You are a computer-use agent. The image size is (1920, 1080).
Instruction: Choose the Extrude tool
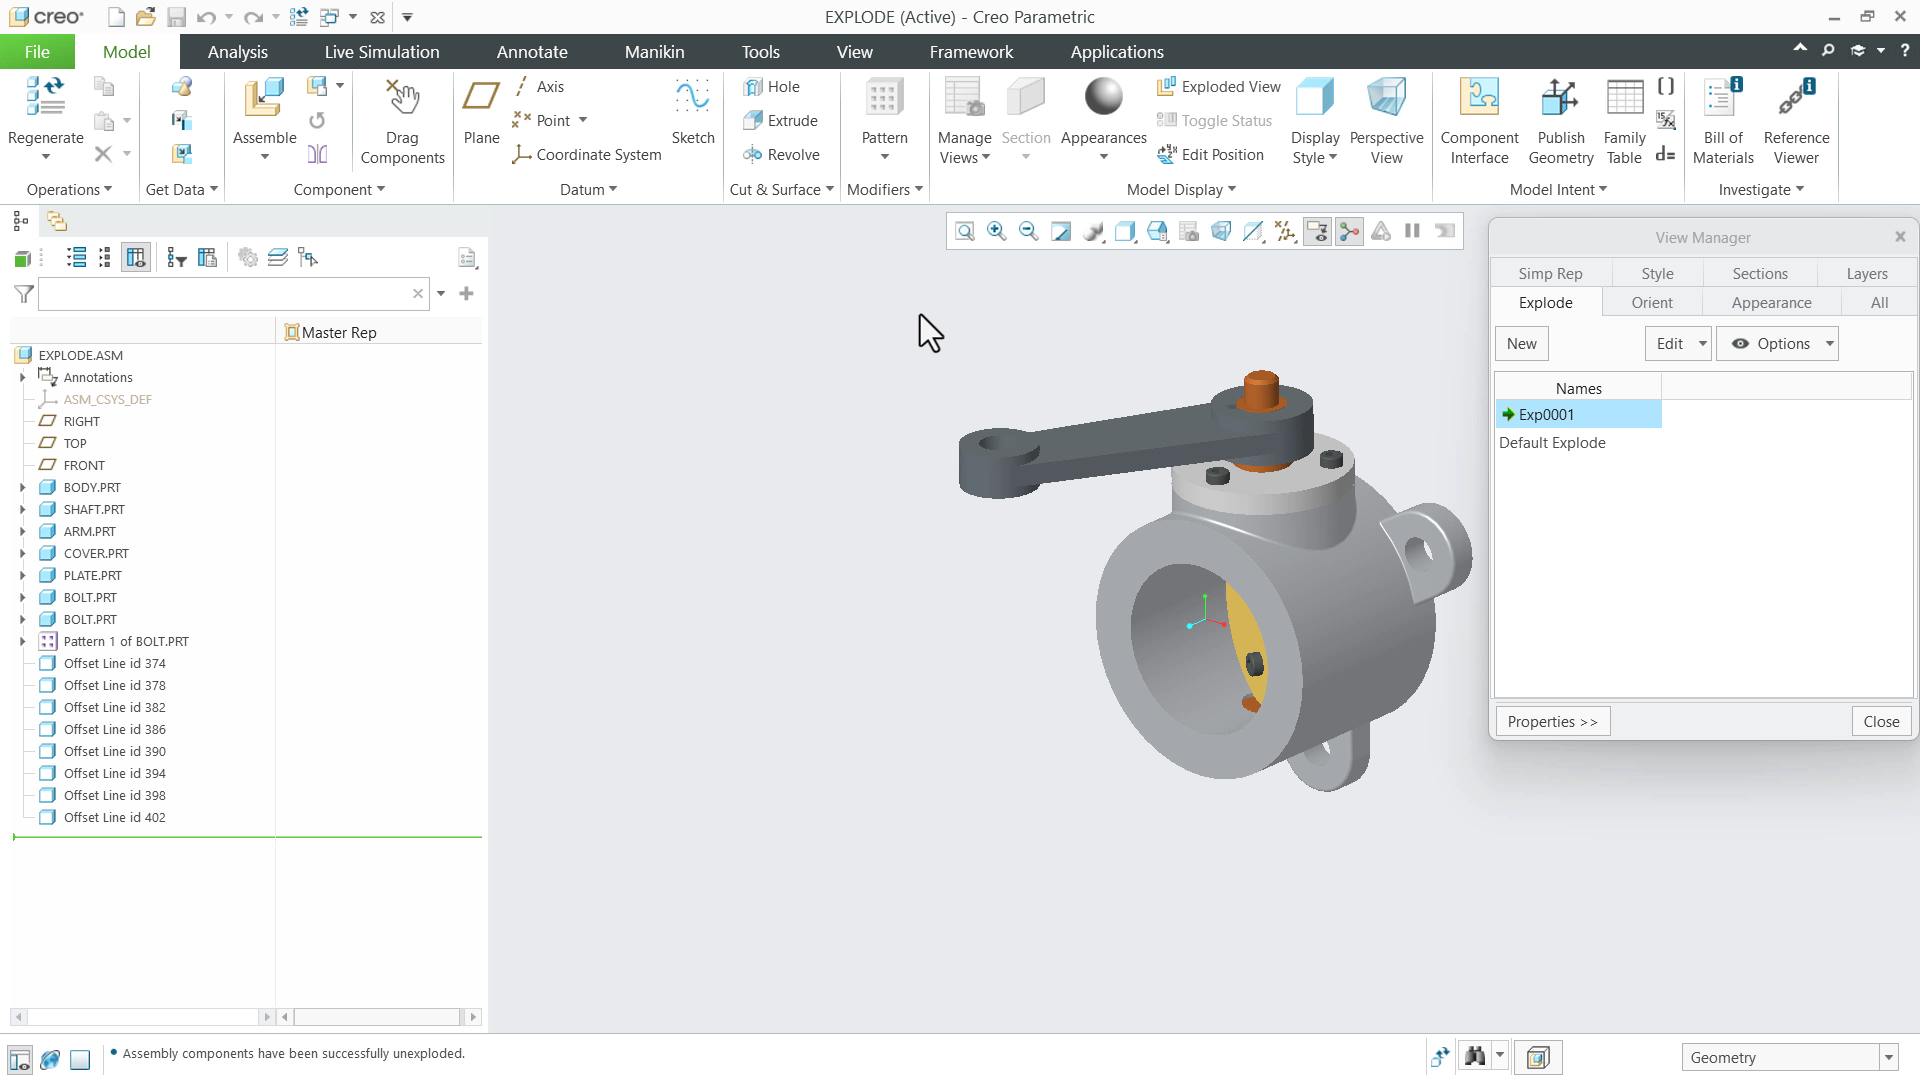[780, 121]
